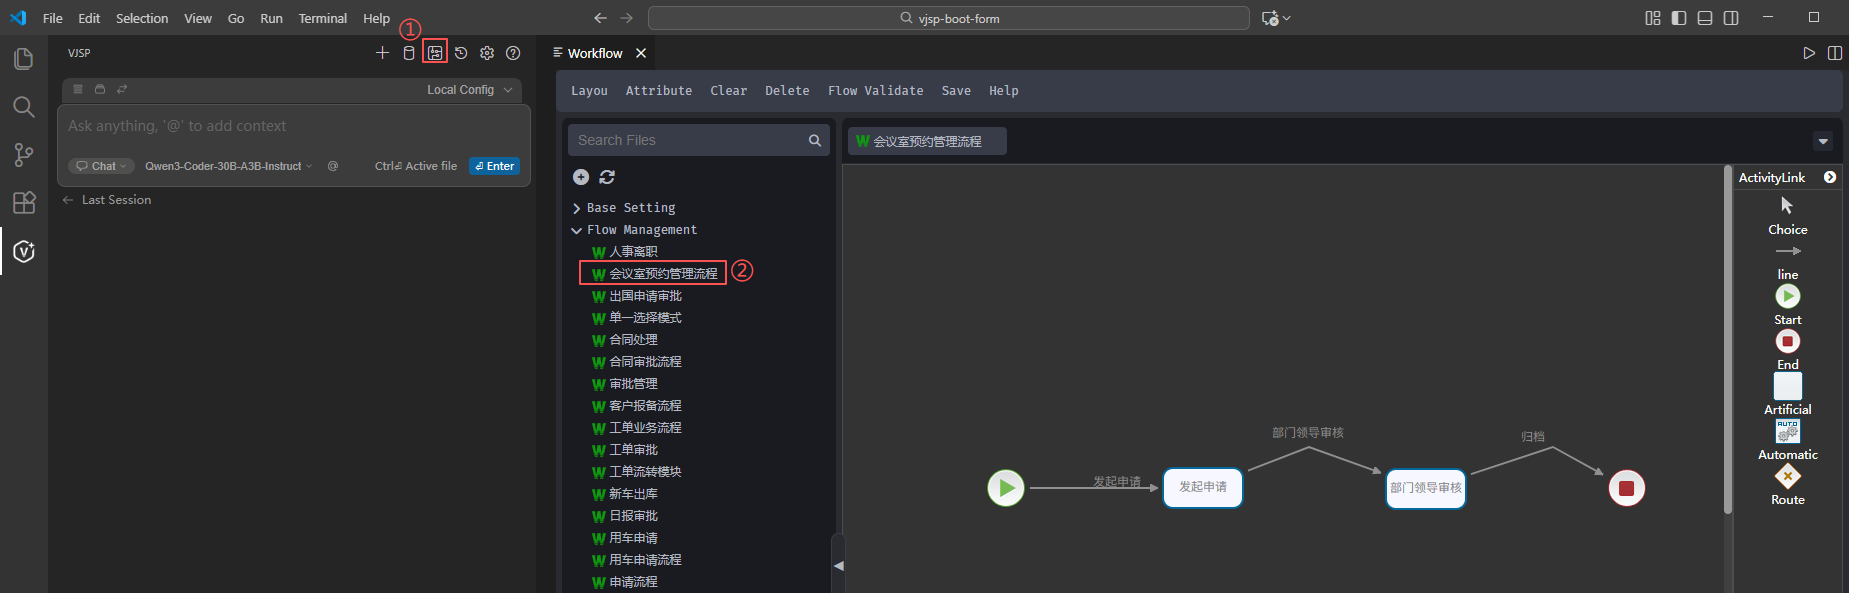
Task: Click the add flow plus icon
Action: [x=581, y=177]
